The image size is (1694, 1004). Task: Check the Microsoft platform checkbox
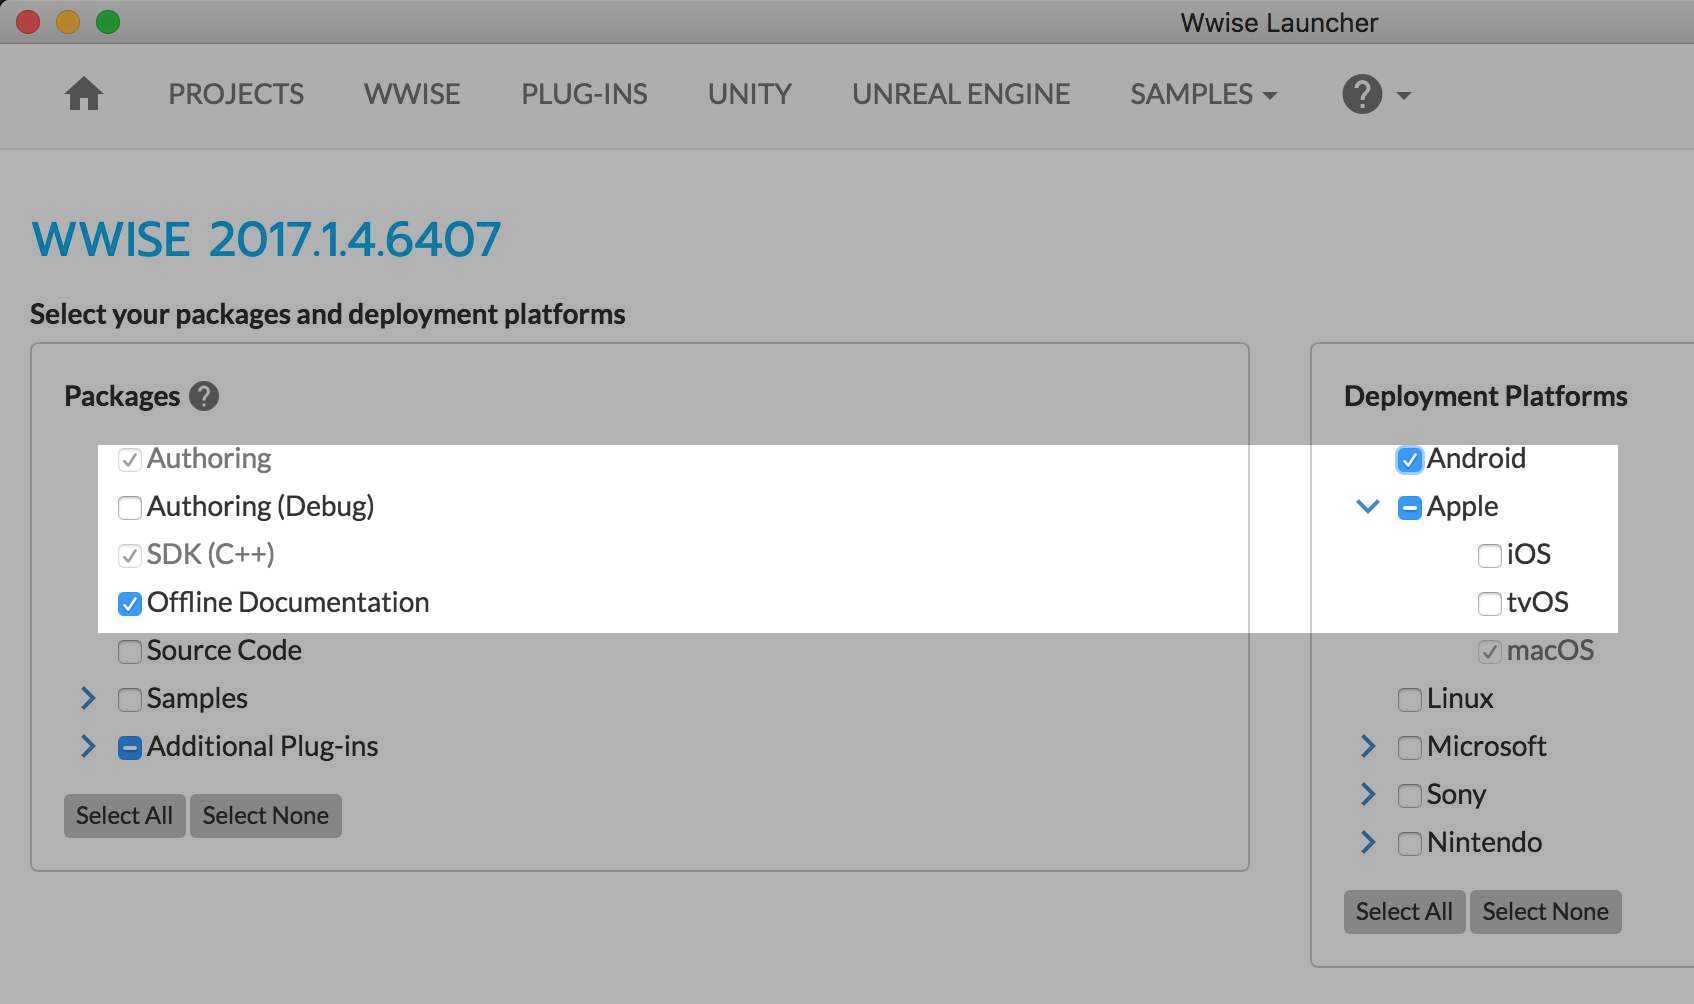click(x=1409, y=748)
